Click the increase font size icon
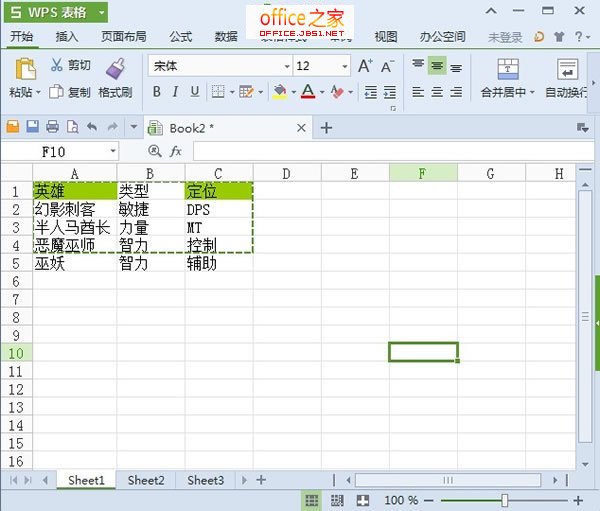The height and width of the screenshot is (511, 600). (x=365, y=66)
